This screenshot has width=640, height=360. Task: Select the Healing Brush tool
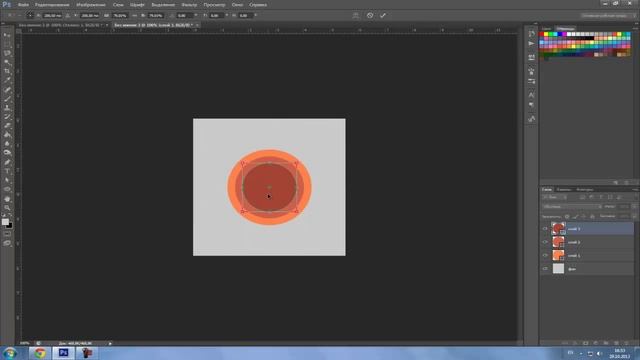point(7,90)
